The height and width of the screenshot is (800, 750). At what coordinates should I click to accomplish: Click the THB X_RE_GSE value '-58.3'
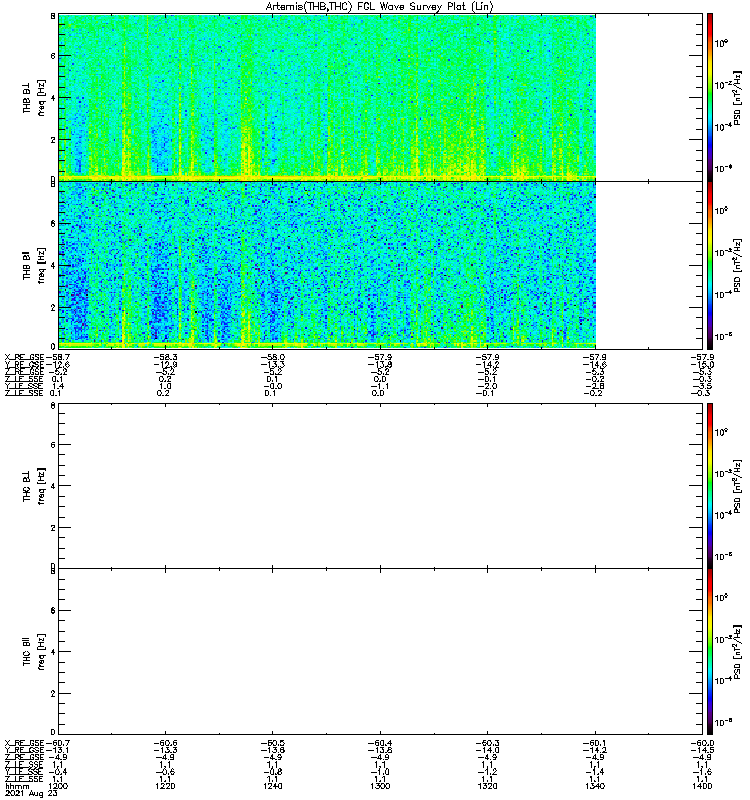pyautogui.click(x=165, y=357)
